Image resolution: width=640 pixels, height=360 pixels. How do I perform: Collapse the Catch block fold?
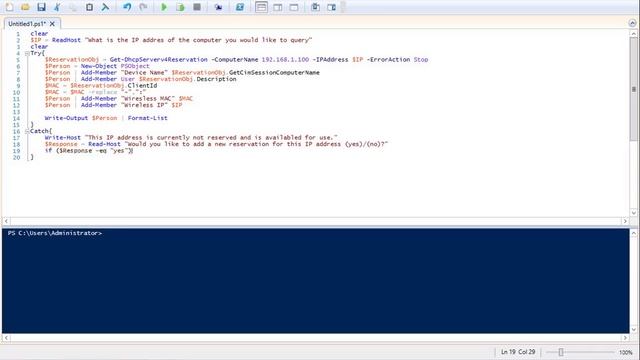point(27,131)
